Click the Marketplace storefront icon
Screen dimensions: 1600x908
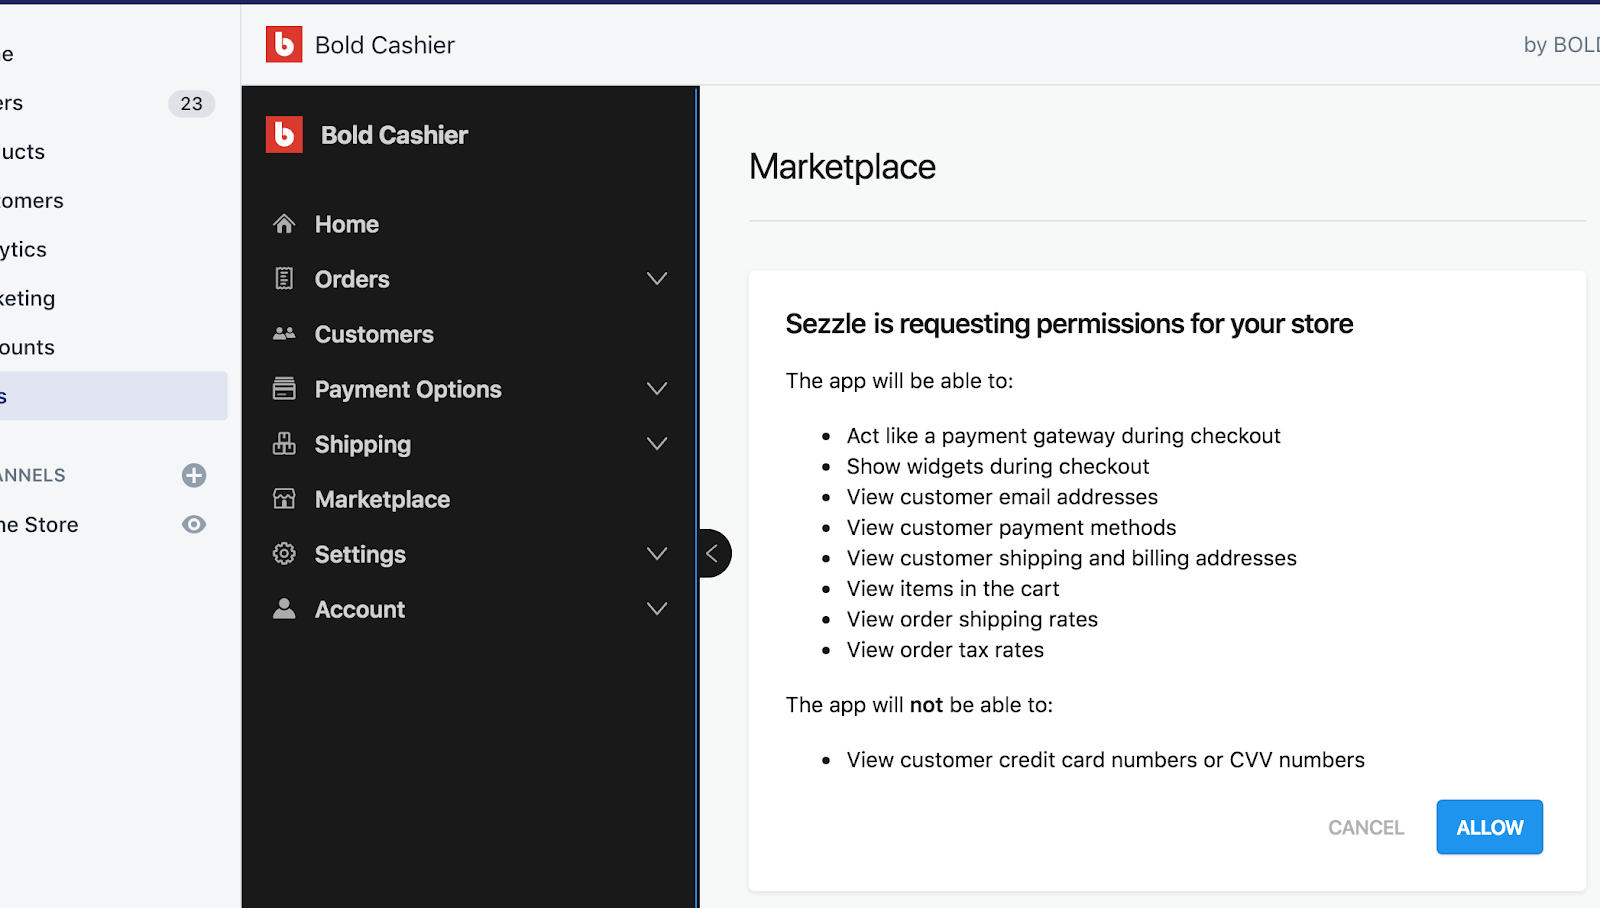pos(284,499)
